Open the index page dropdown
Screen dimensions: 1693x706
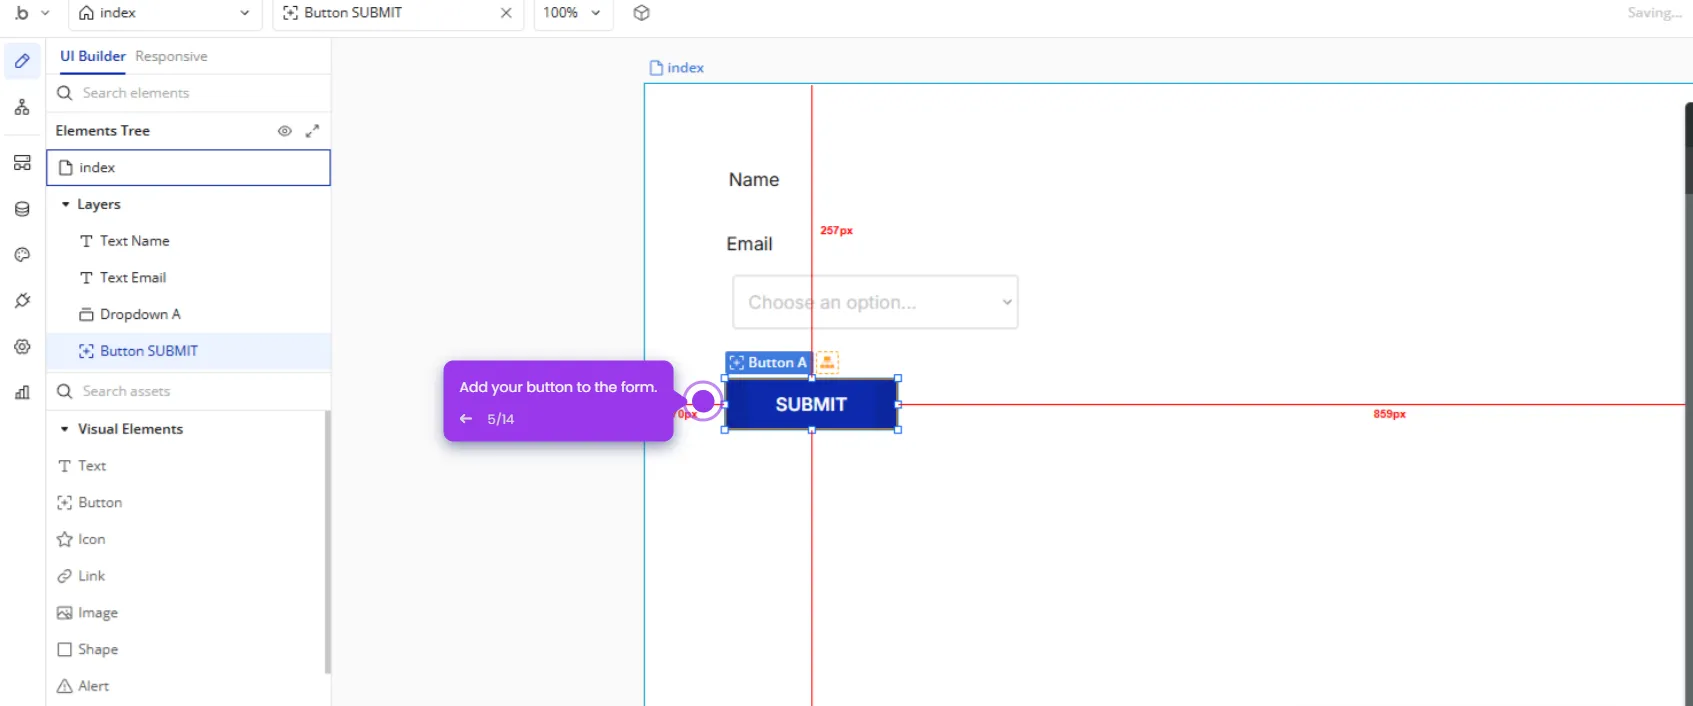[165, 13]
